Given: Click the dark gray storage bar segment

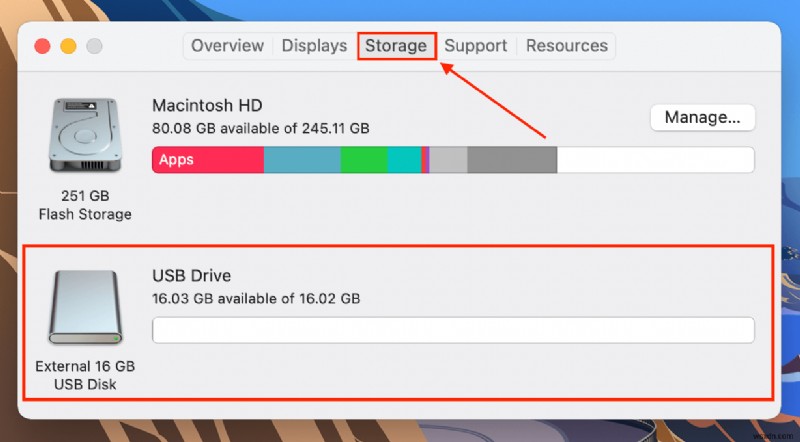Looking at the screenshot, I should point(512,160).
